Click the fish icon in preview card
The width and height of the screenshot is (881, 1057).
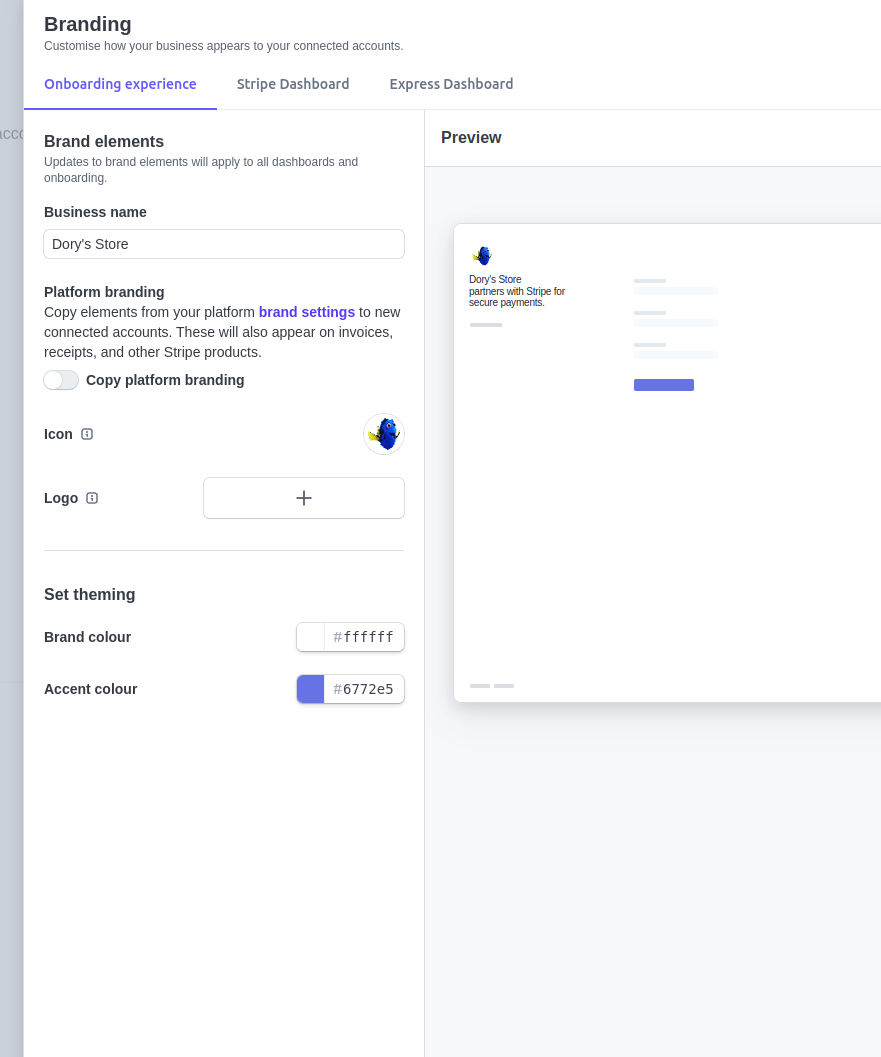(483, 255)
